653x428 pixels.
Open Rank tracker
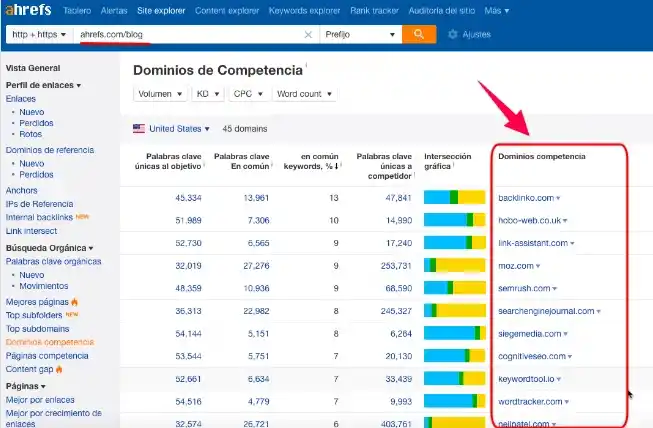pos(374,11)
